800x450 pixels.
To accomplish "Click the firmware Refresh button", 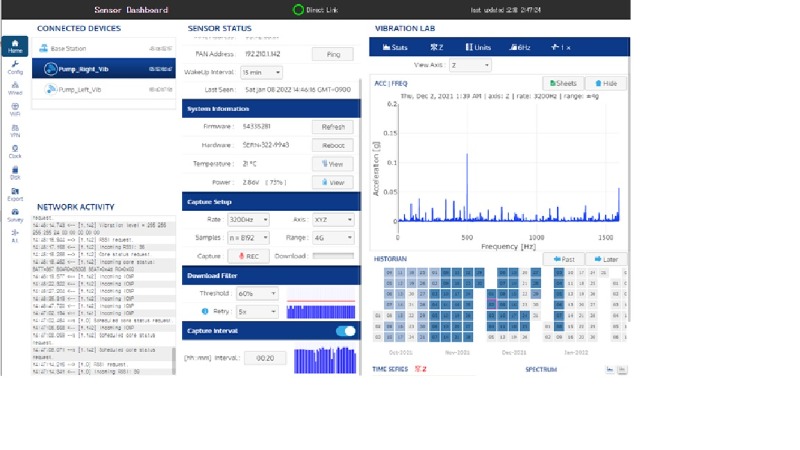I will click(333, 127).
